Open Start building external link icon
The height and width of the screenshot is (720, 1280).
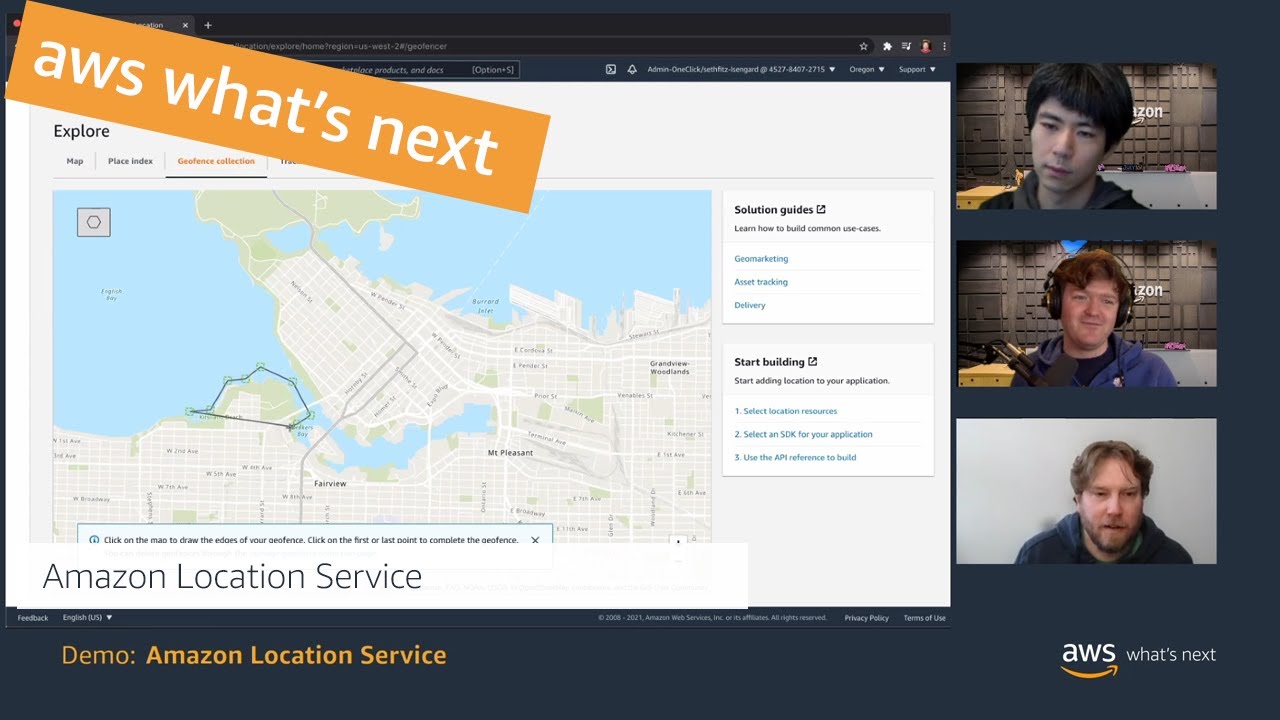pyautogui.click(x=812, y=361)
